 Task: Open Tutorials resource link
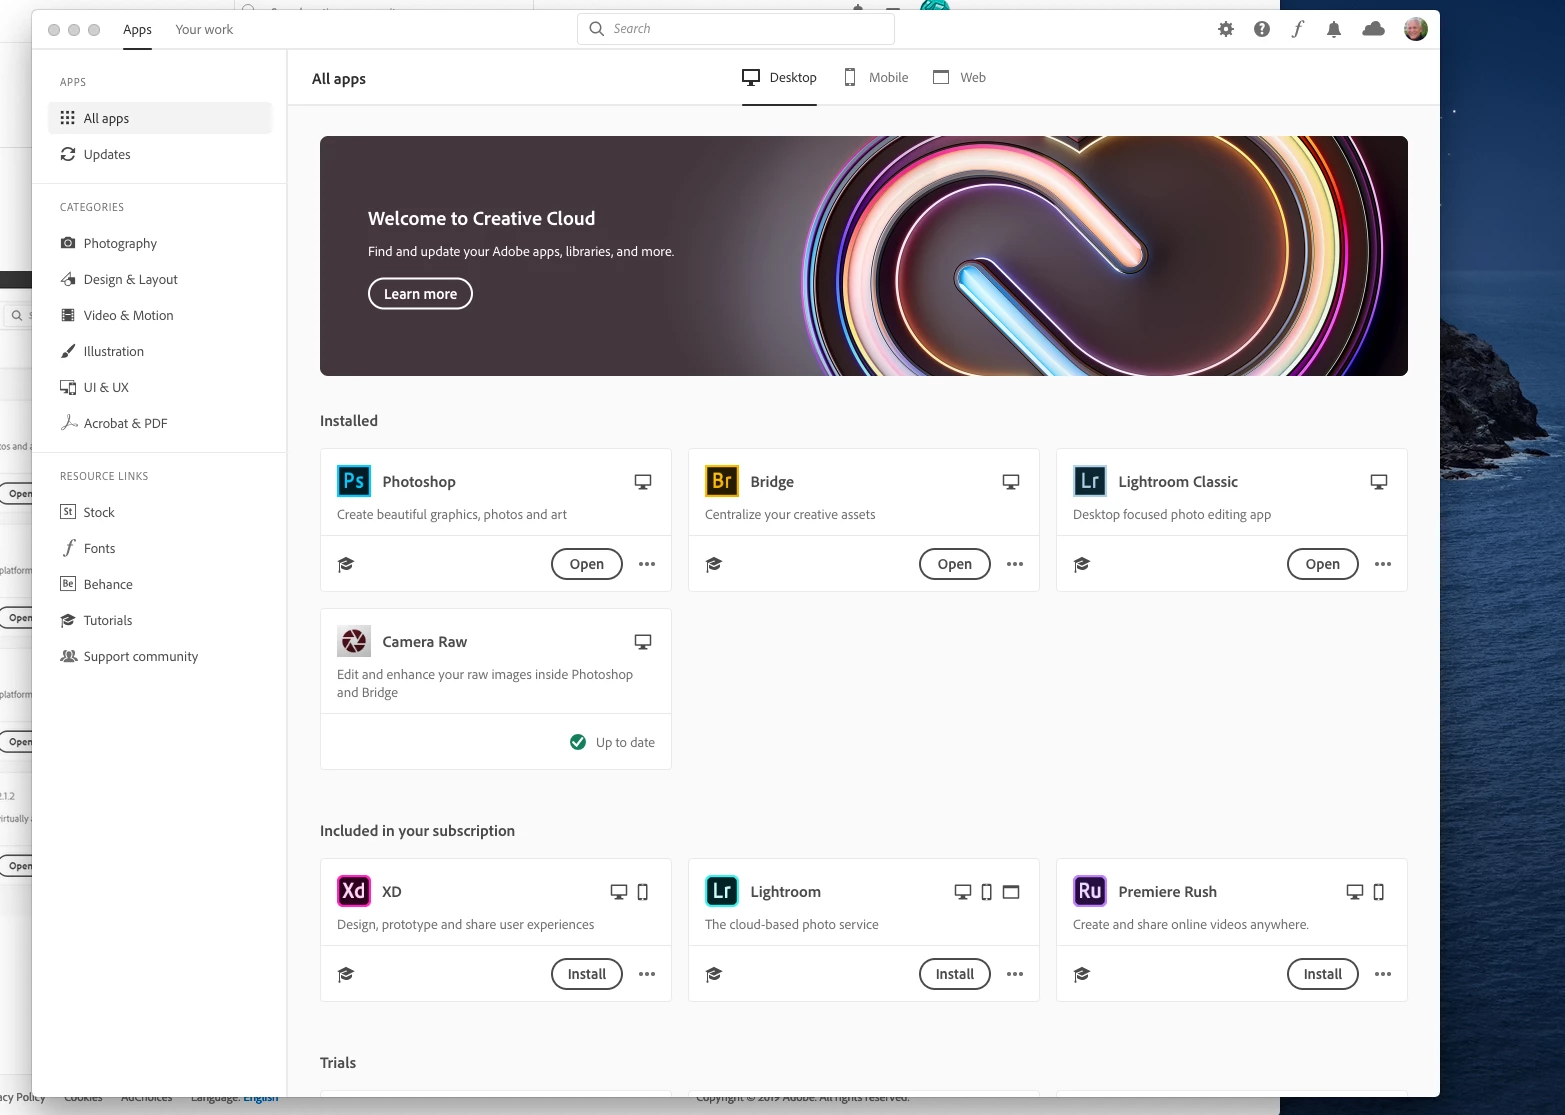160,620
